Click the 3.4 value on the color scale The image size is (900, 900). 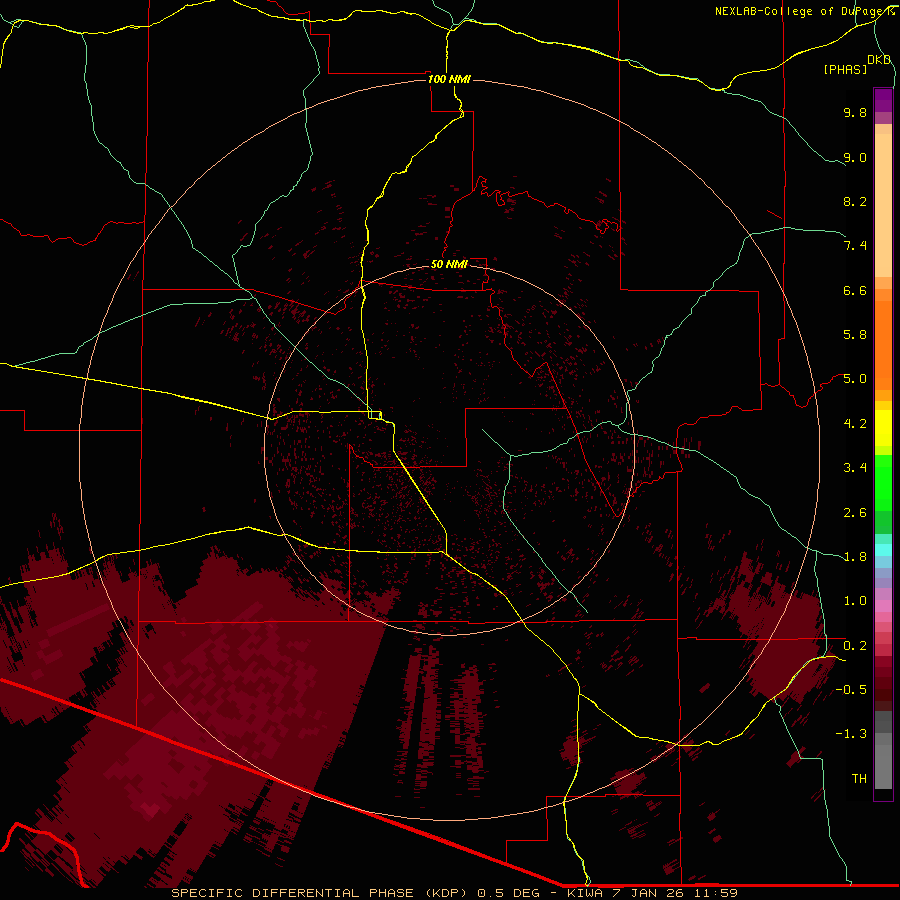coord(855,468)
